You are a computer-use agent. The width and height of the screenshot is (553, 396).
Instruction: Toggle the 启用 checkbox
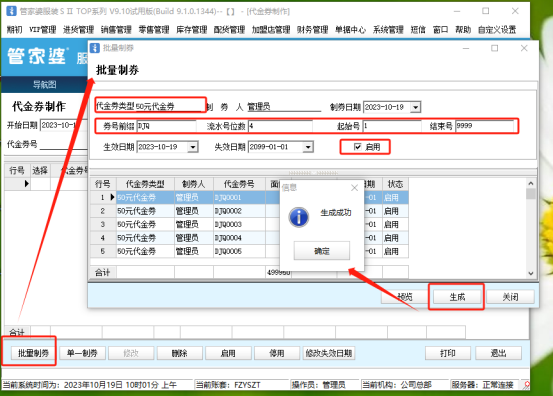click(358, 147)
